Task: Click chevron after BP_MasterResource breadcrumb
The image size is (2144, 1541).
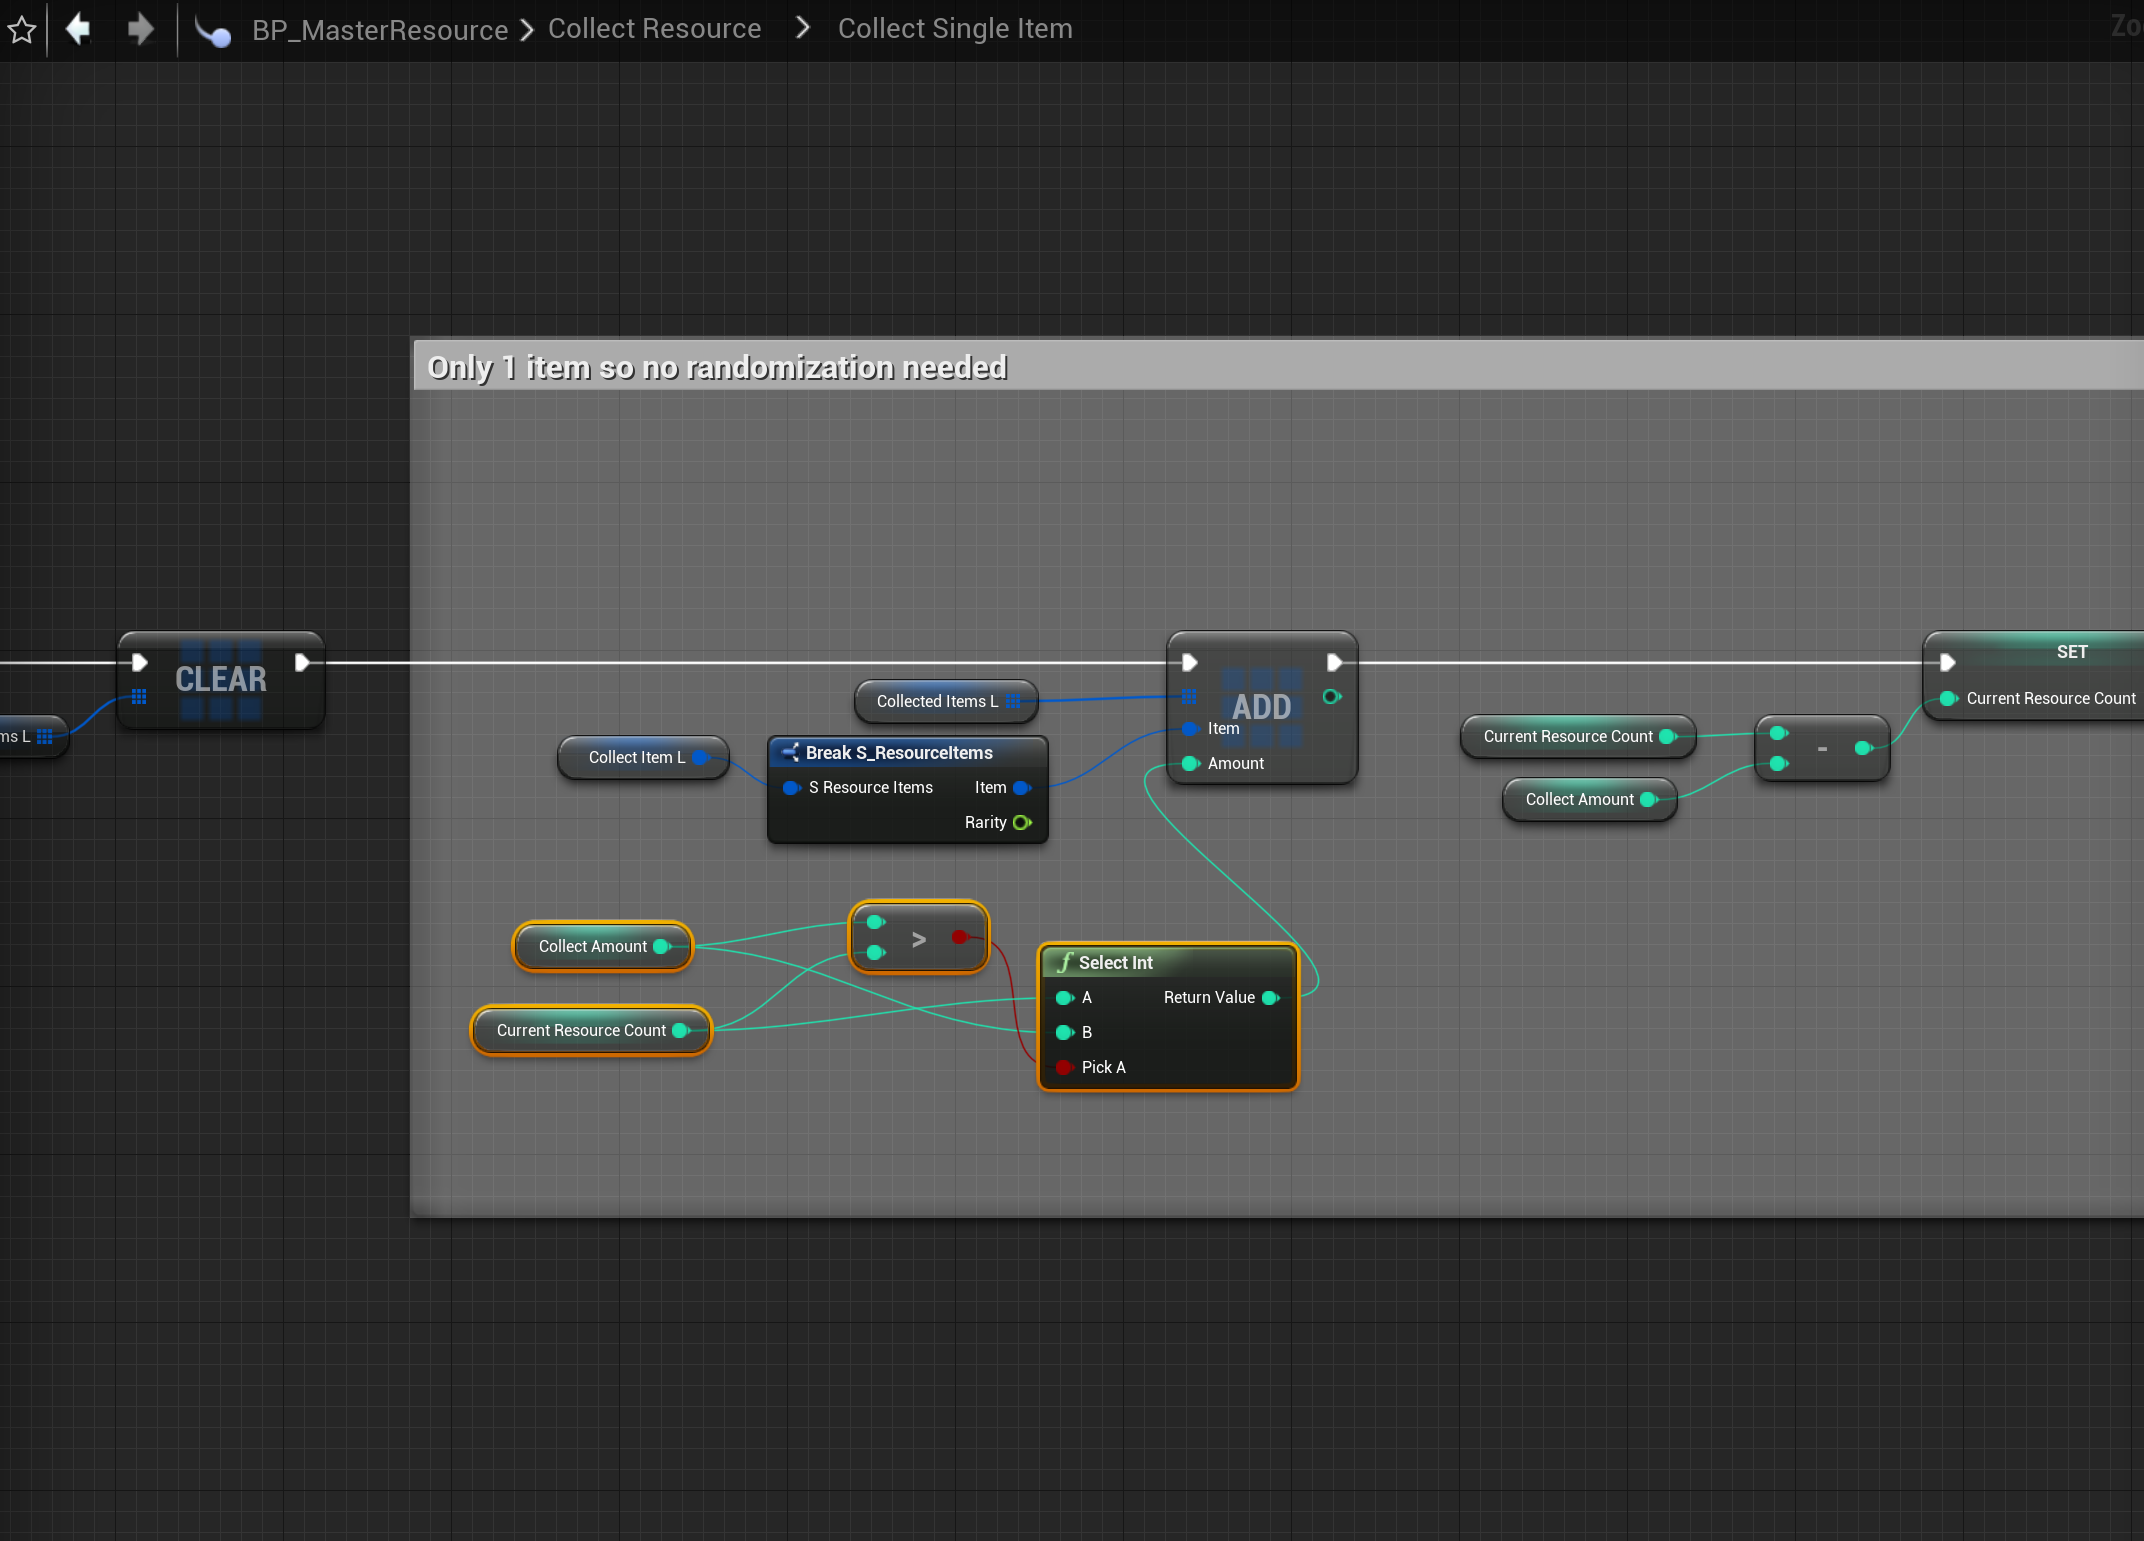Action: 527,30
